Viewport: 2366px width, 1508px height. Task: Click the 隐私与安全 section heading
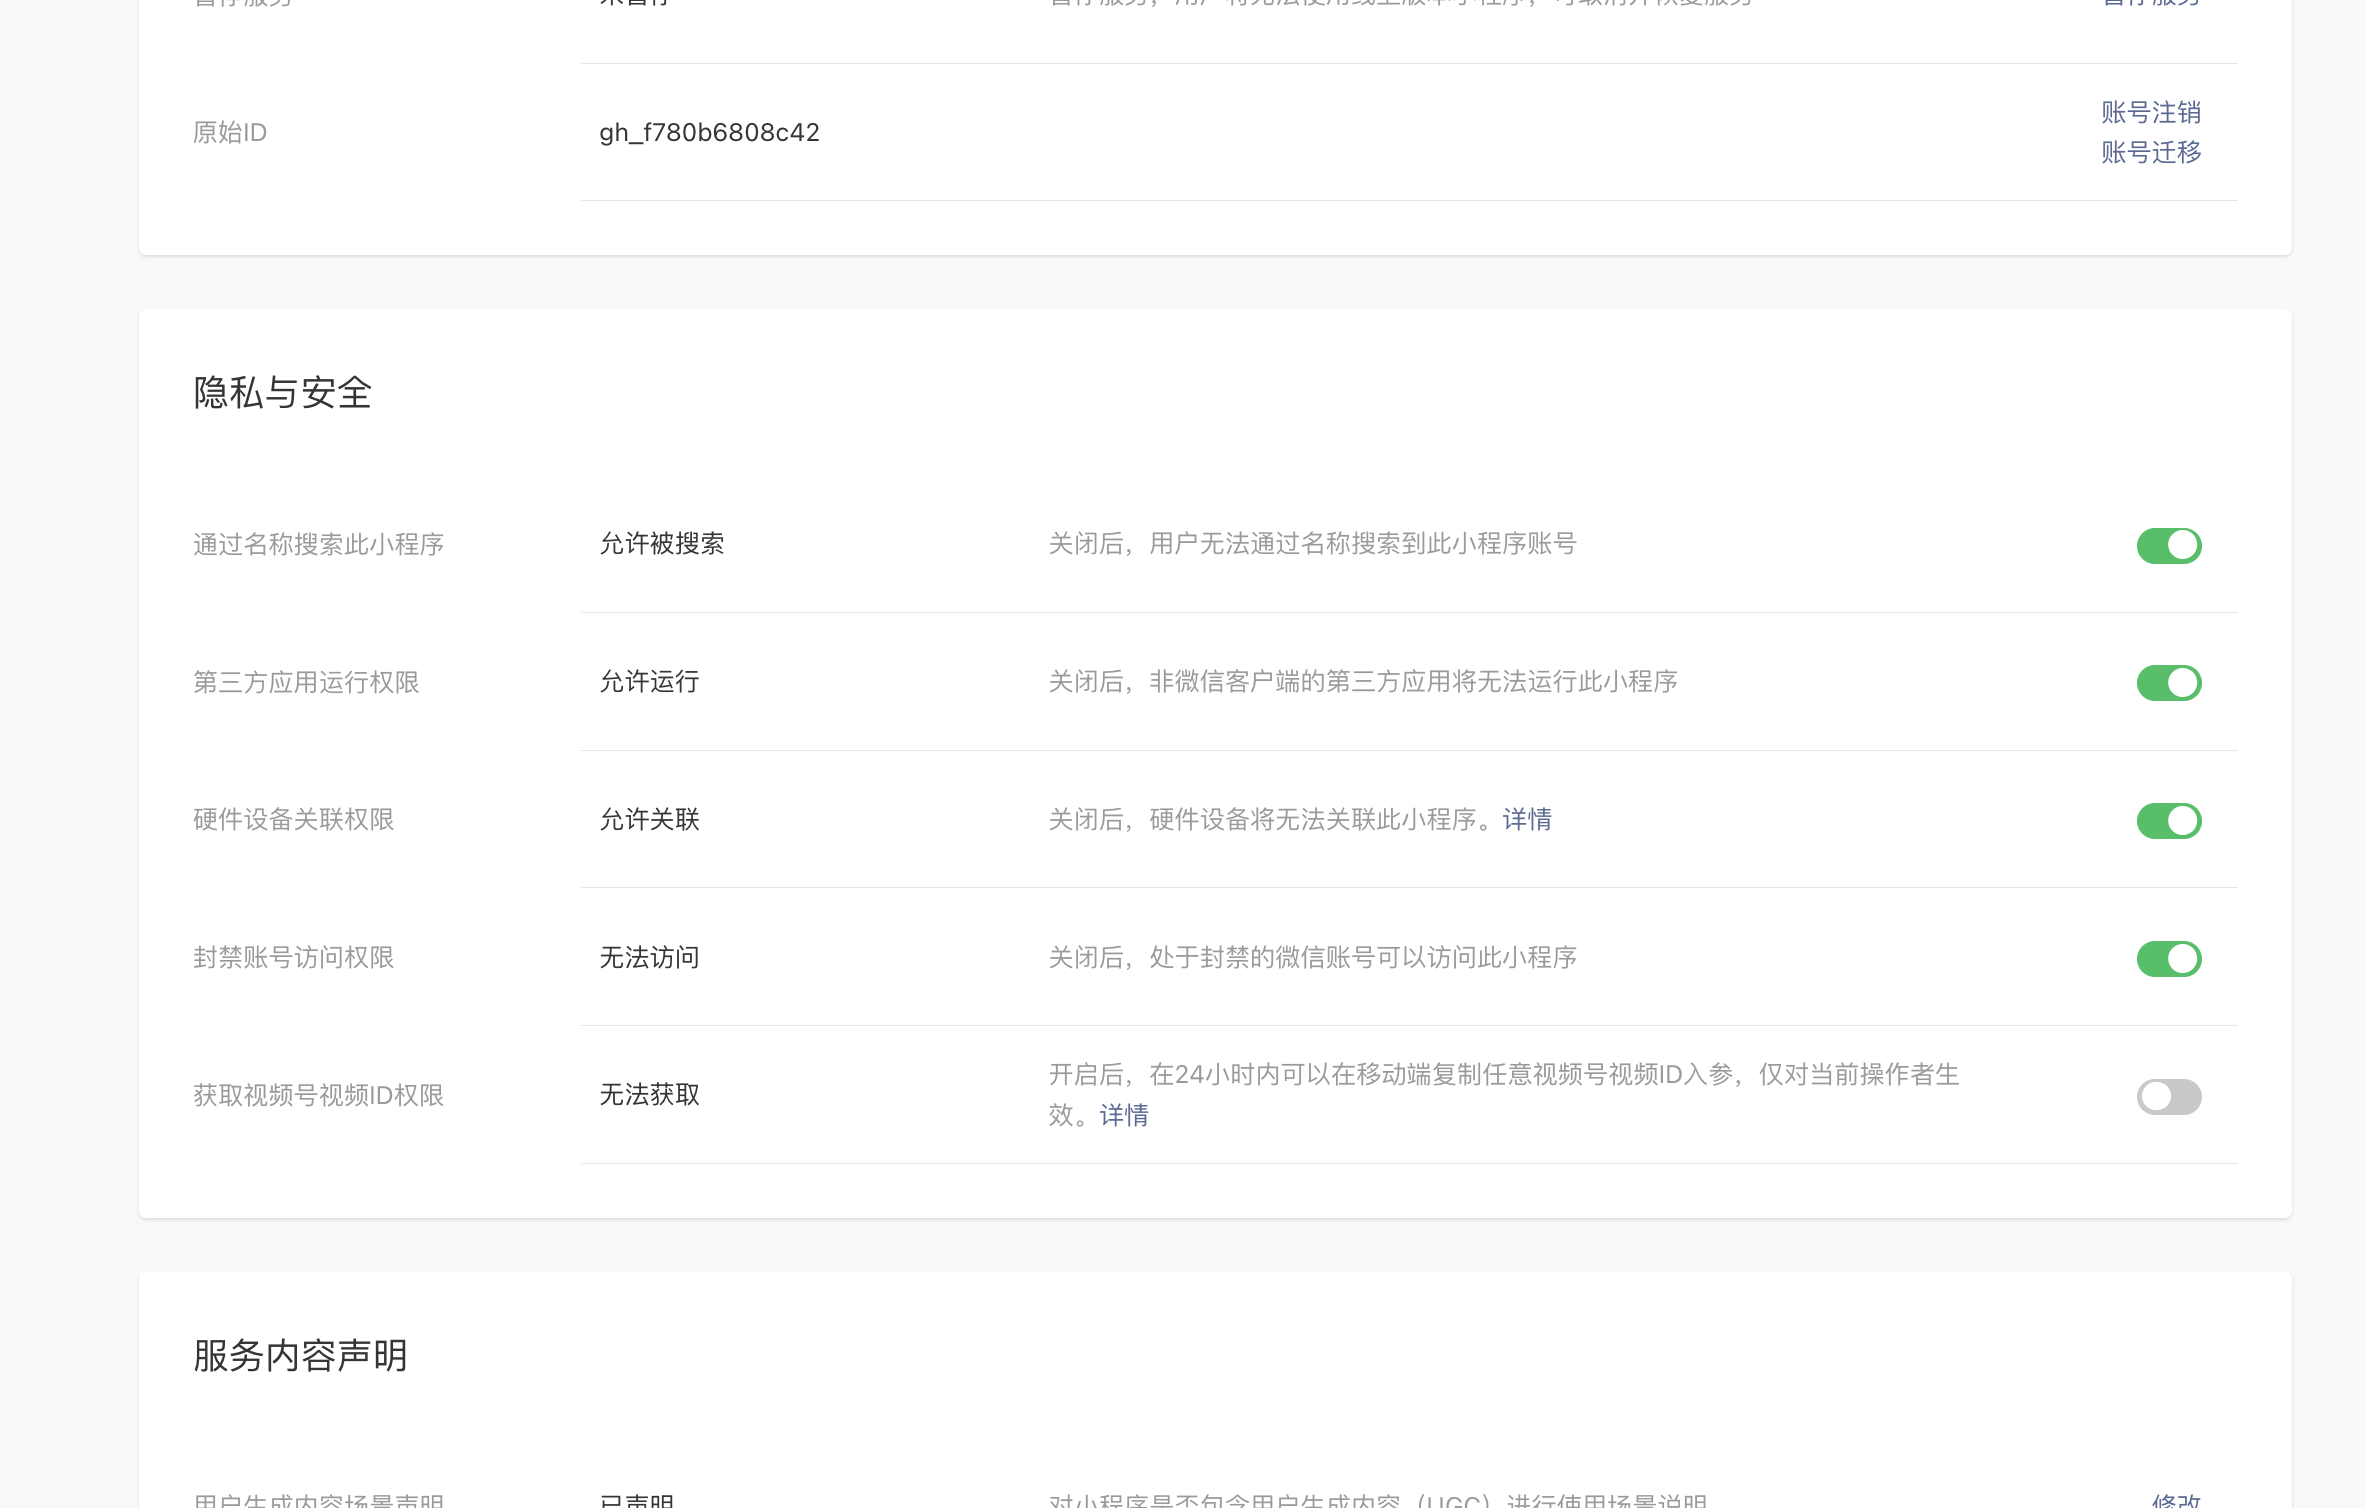click(282, 392)
